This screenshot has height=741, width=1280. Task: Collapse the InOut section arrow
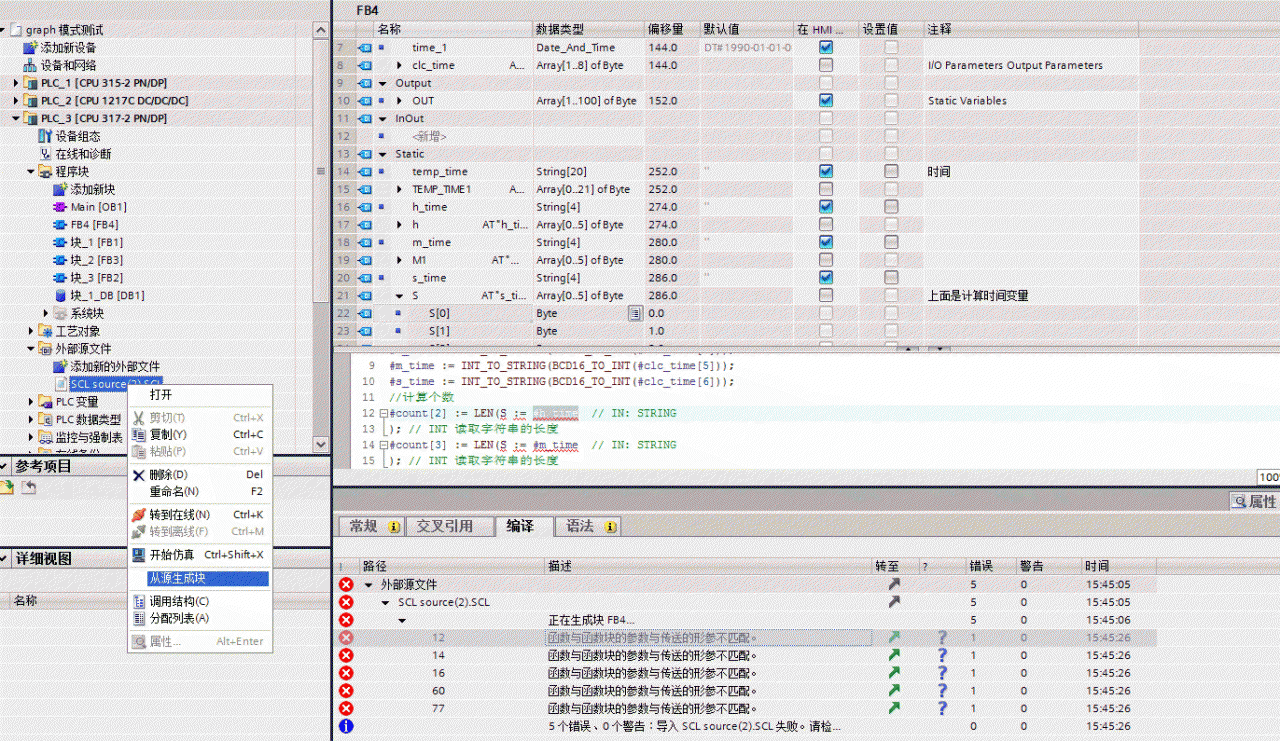[x=381, y=118]
